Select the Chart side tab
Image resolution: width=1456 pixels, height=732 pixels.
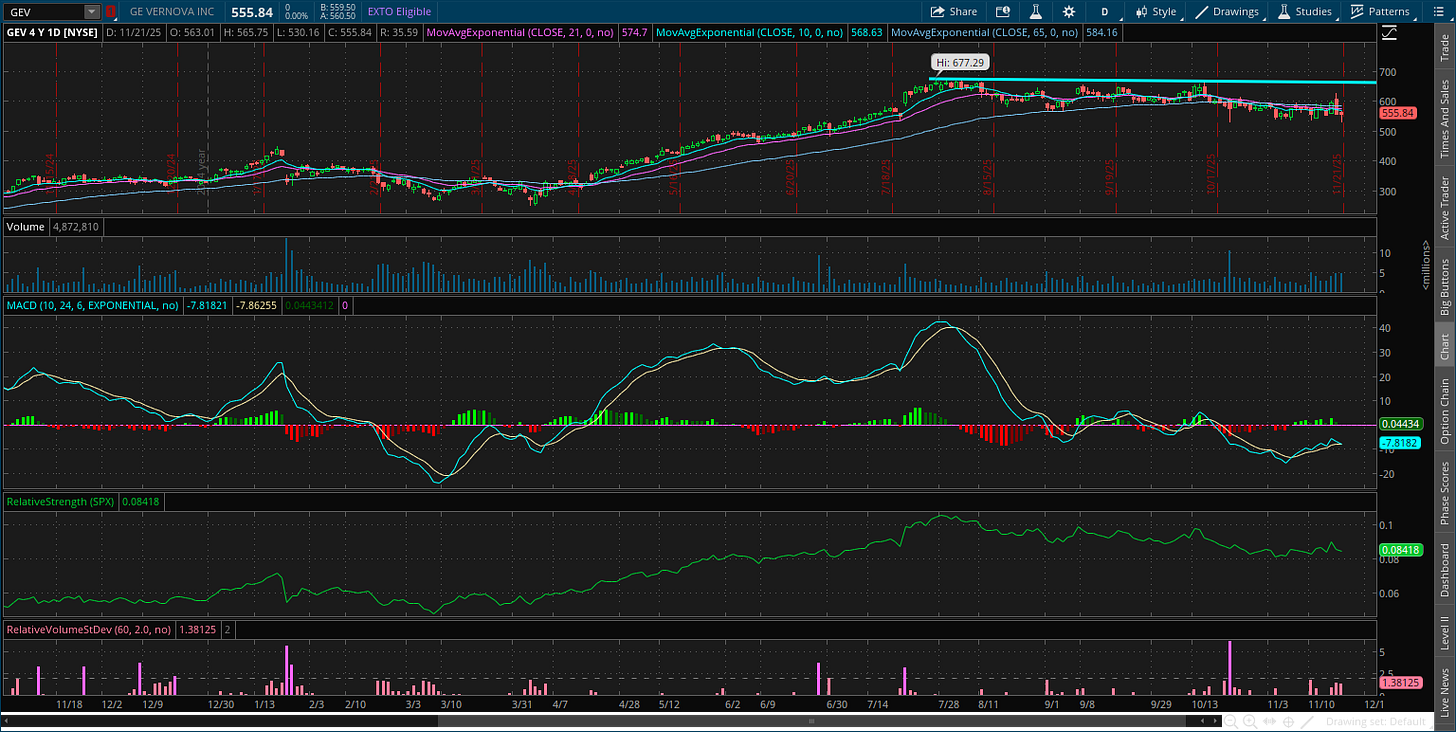point(1444,347)
